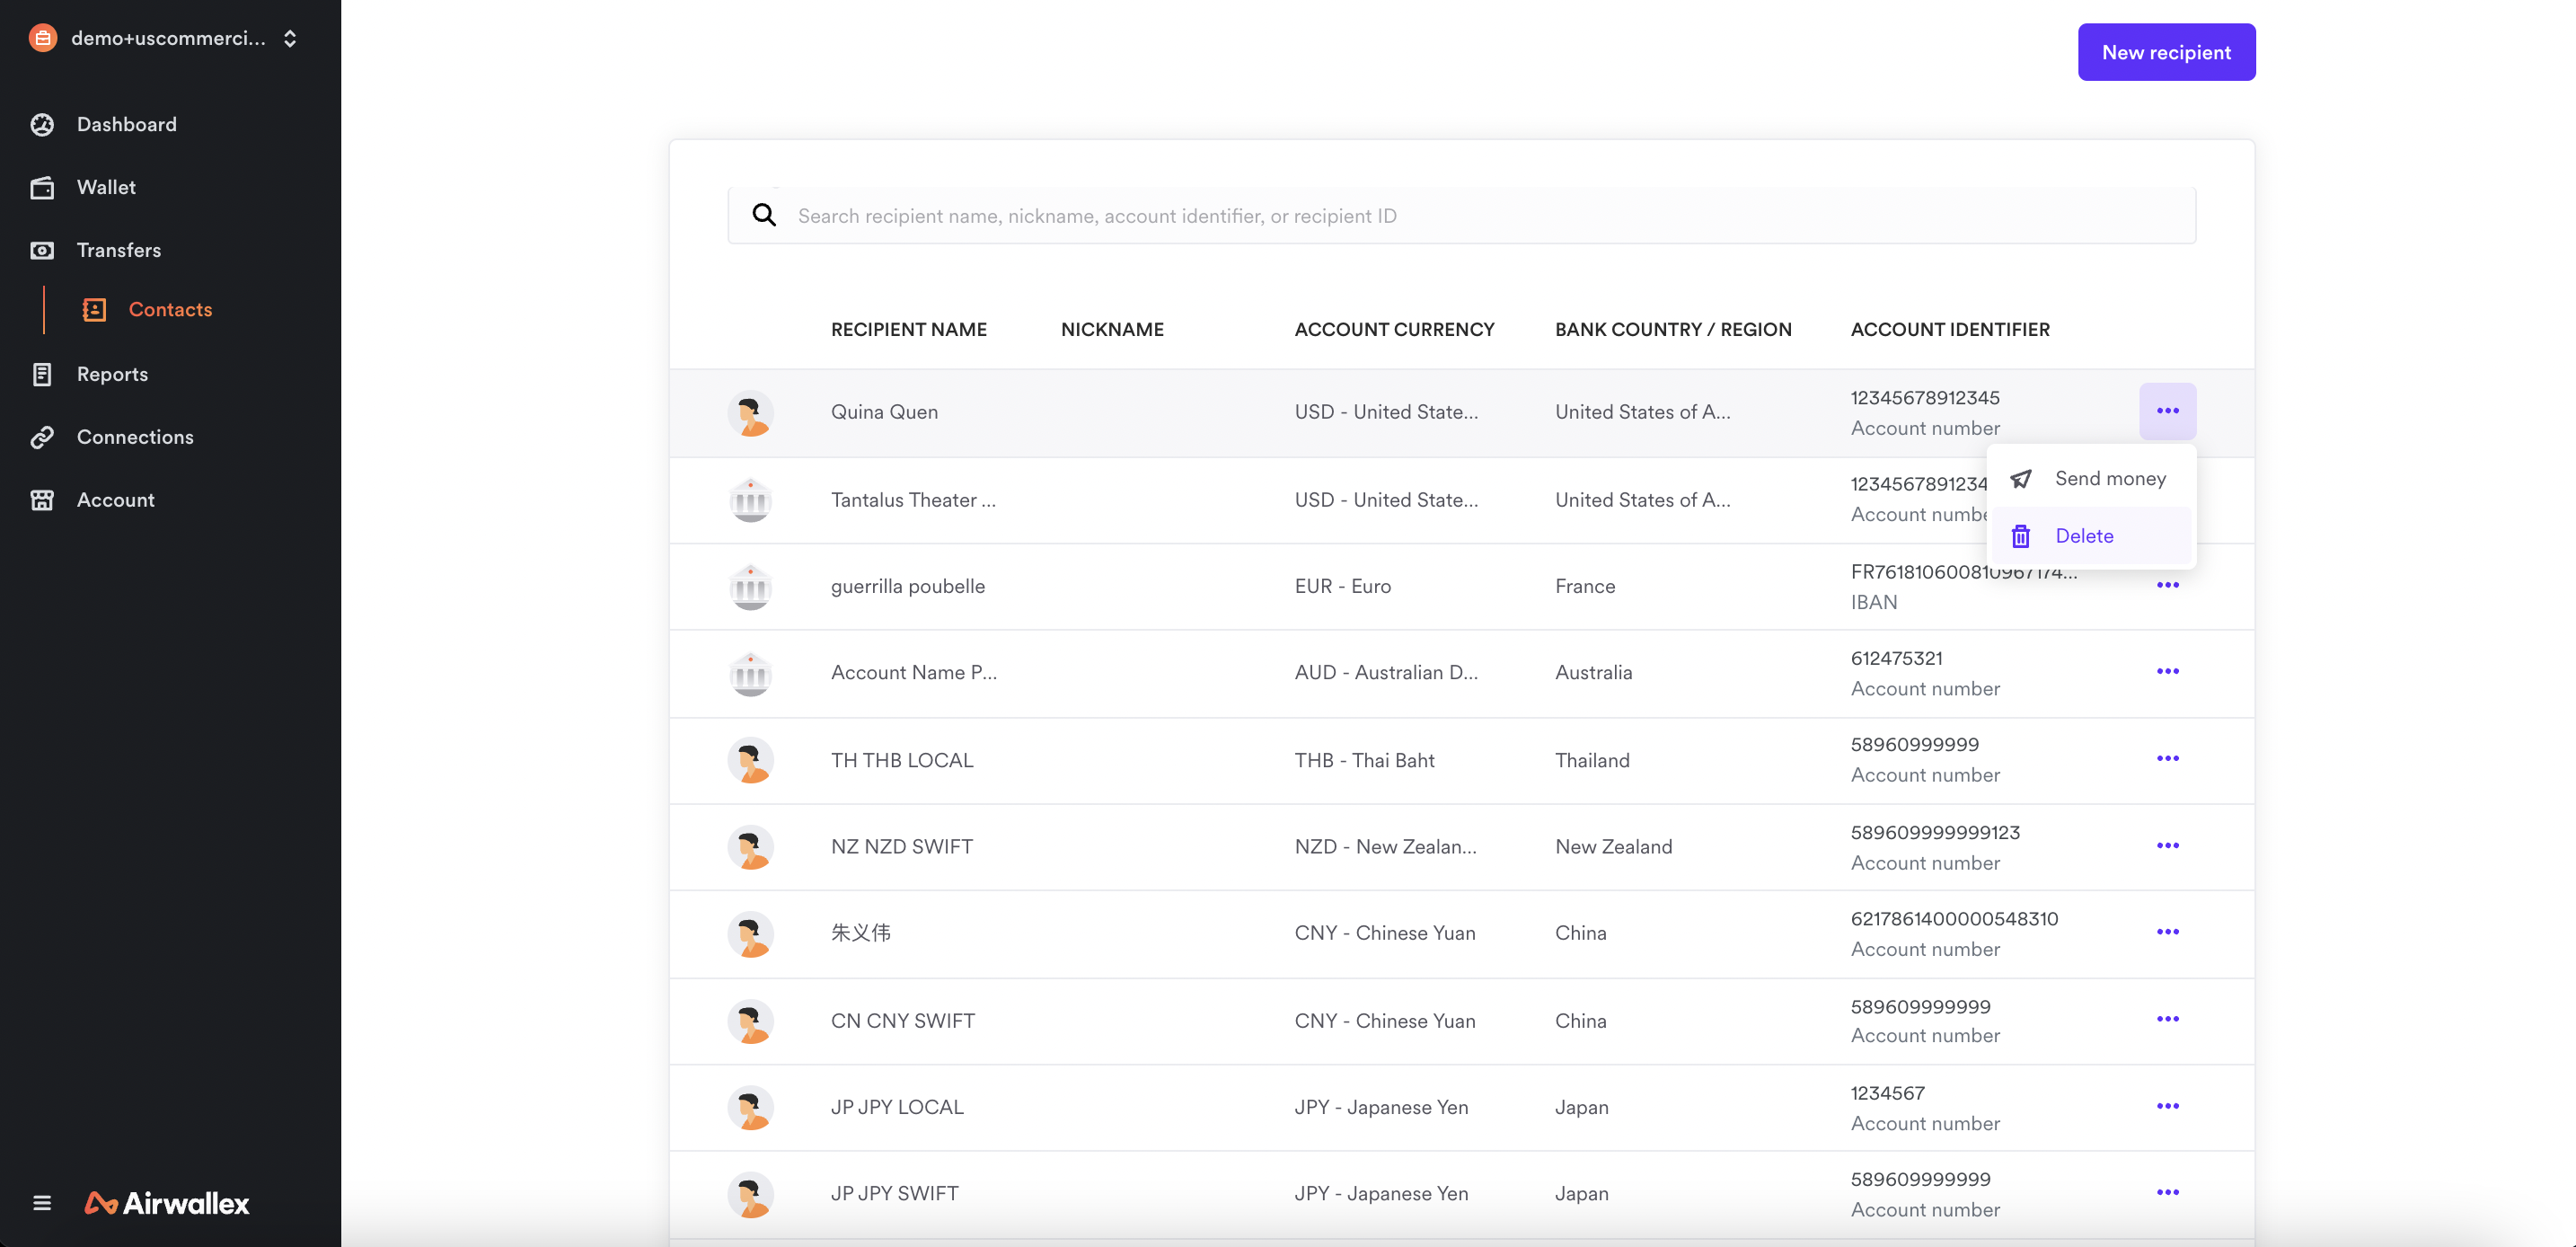Click Thailand country cell
The width and height of the screenshot is (2576, 1247).
click(1592, 761)
